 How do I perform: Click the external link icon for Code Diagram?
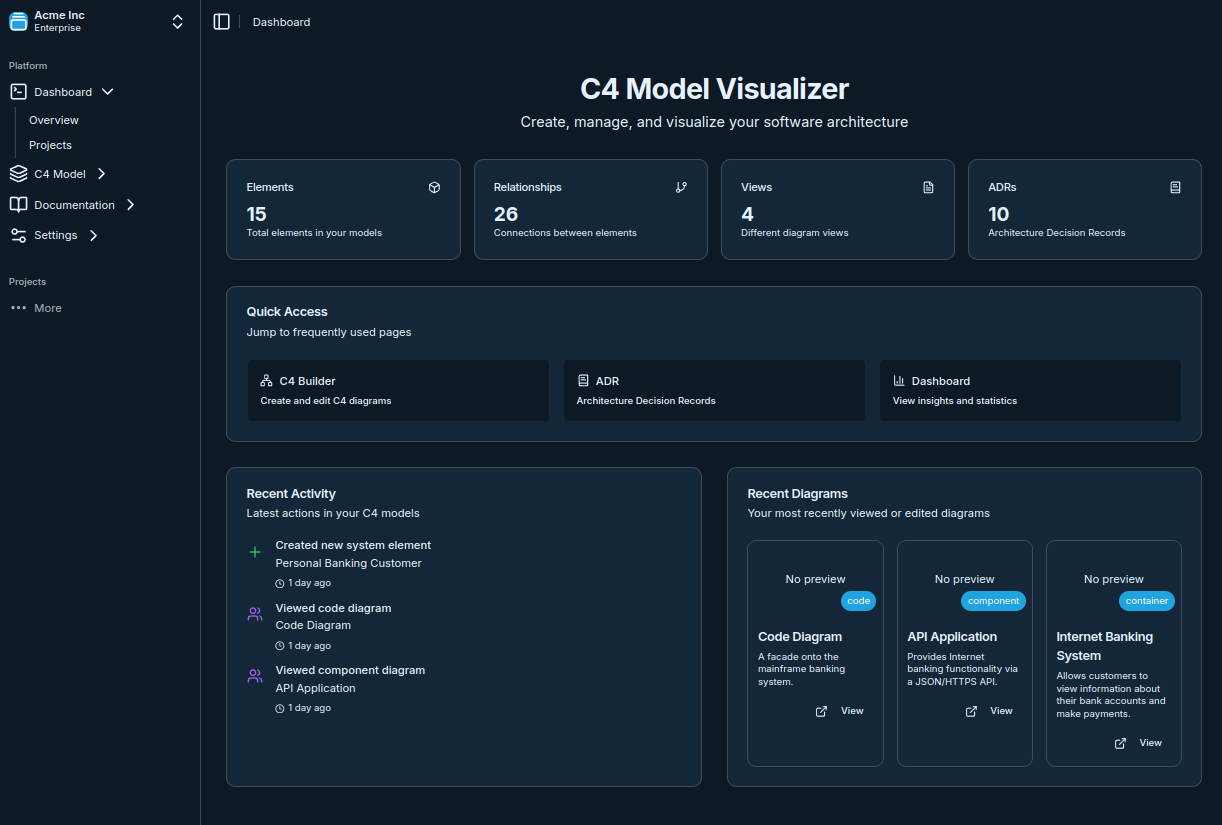coord(821,711)
